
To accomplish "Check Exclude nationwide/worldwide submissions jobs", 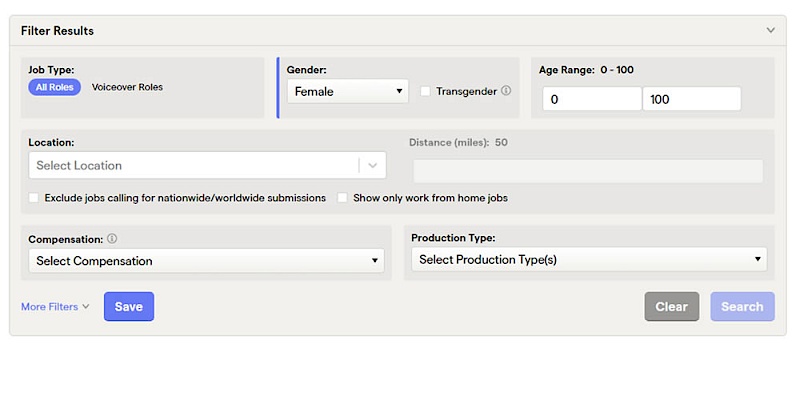I will (35, 198).
